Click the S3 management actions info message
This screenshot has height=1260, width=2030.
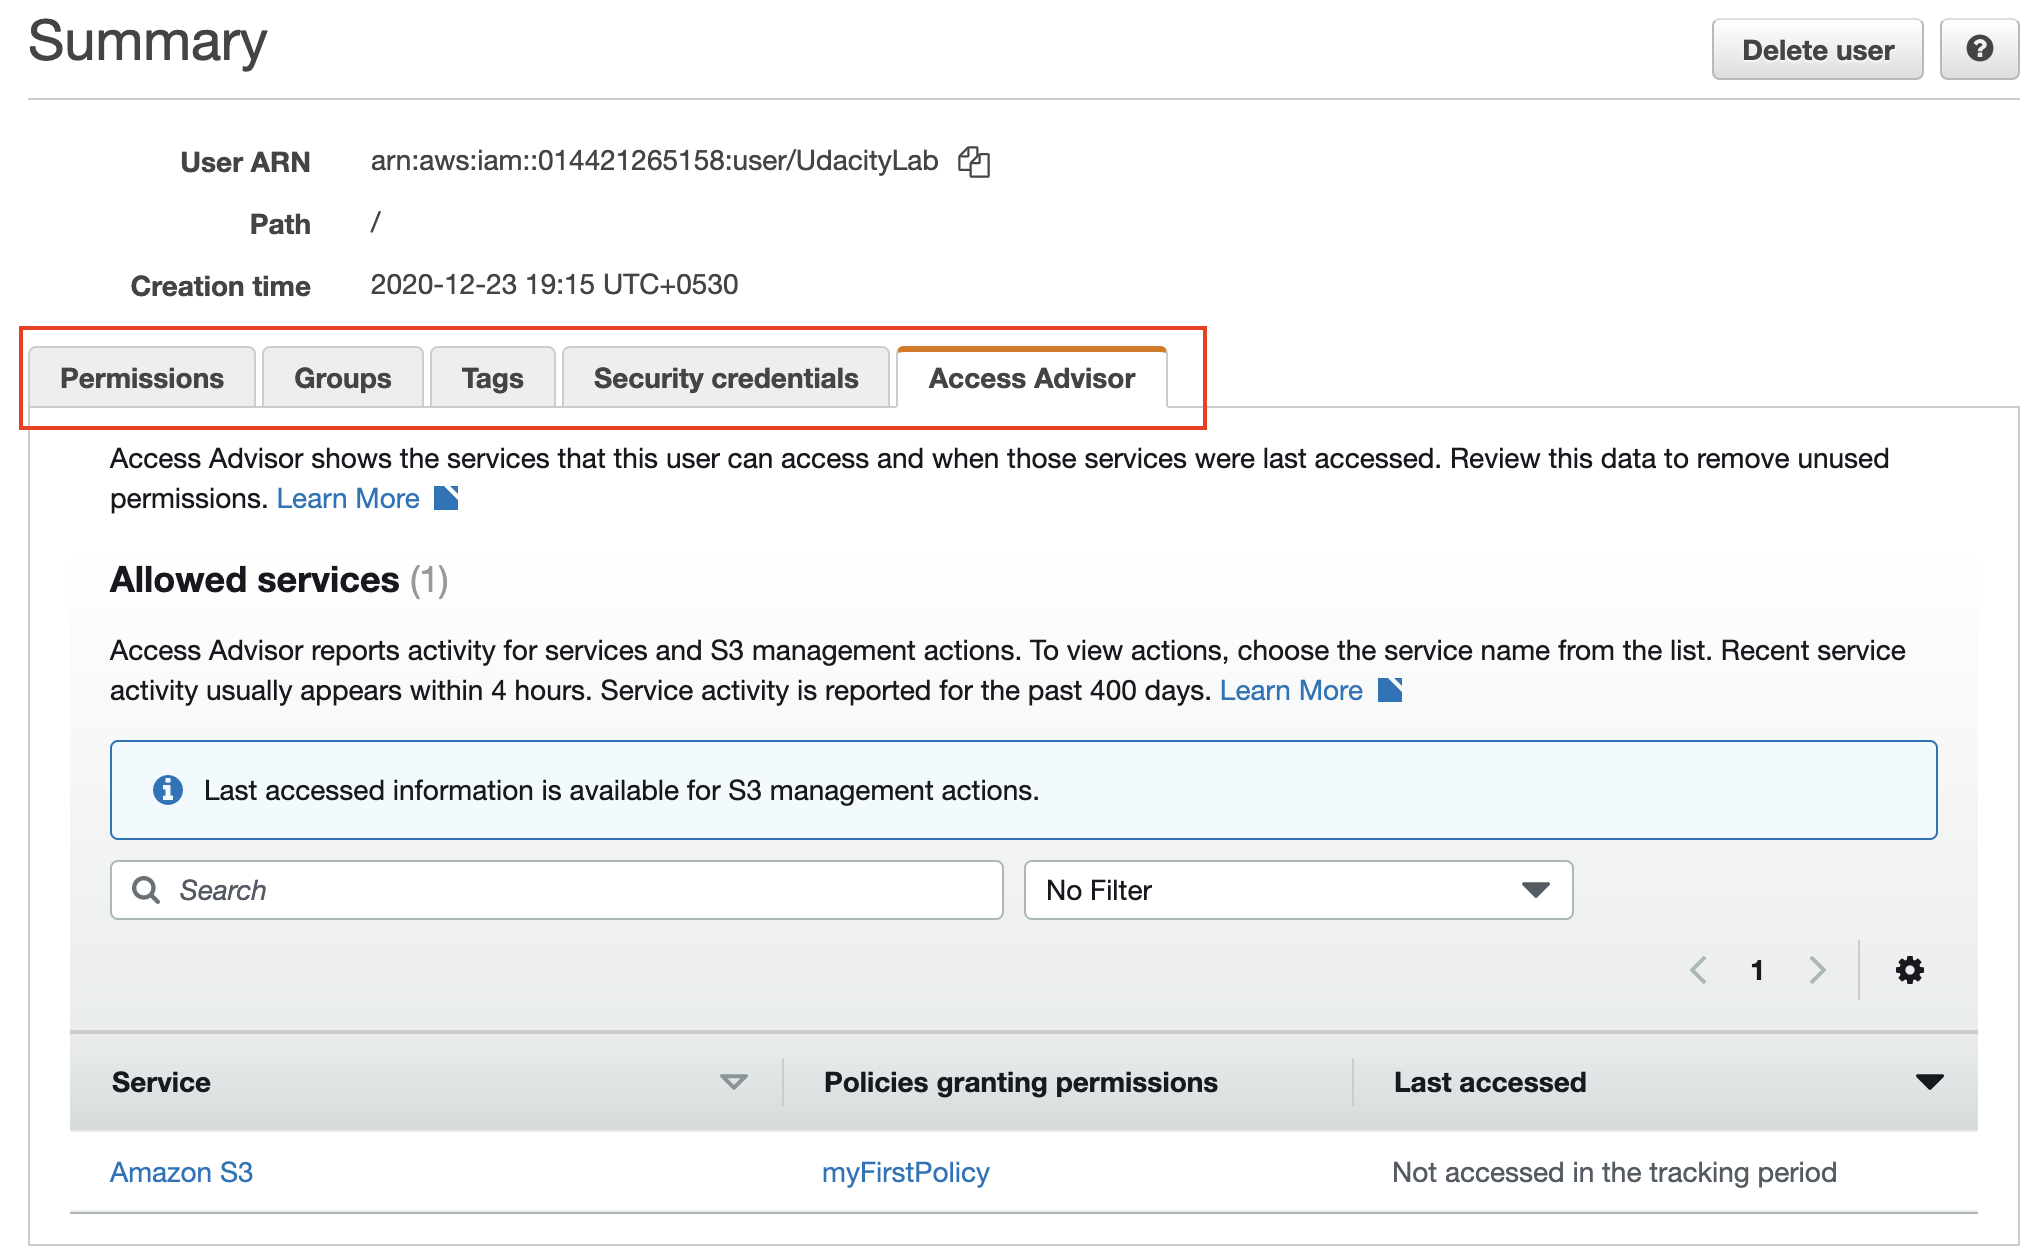(621, 790)
